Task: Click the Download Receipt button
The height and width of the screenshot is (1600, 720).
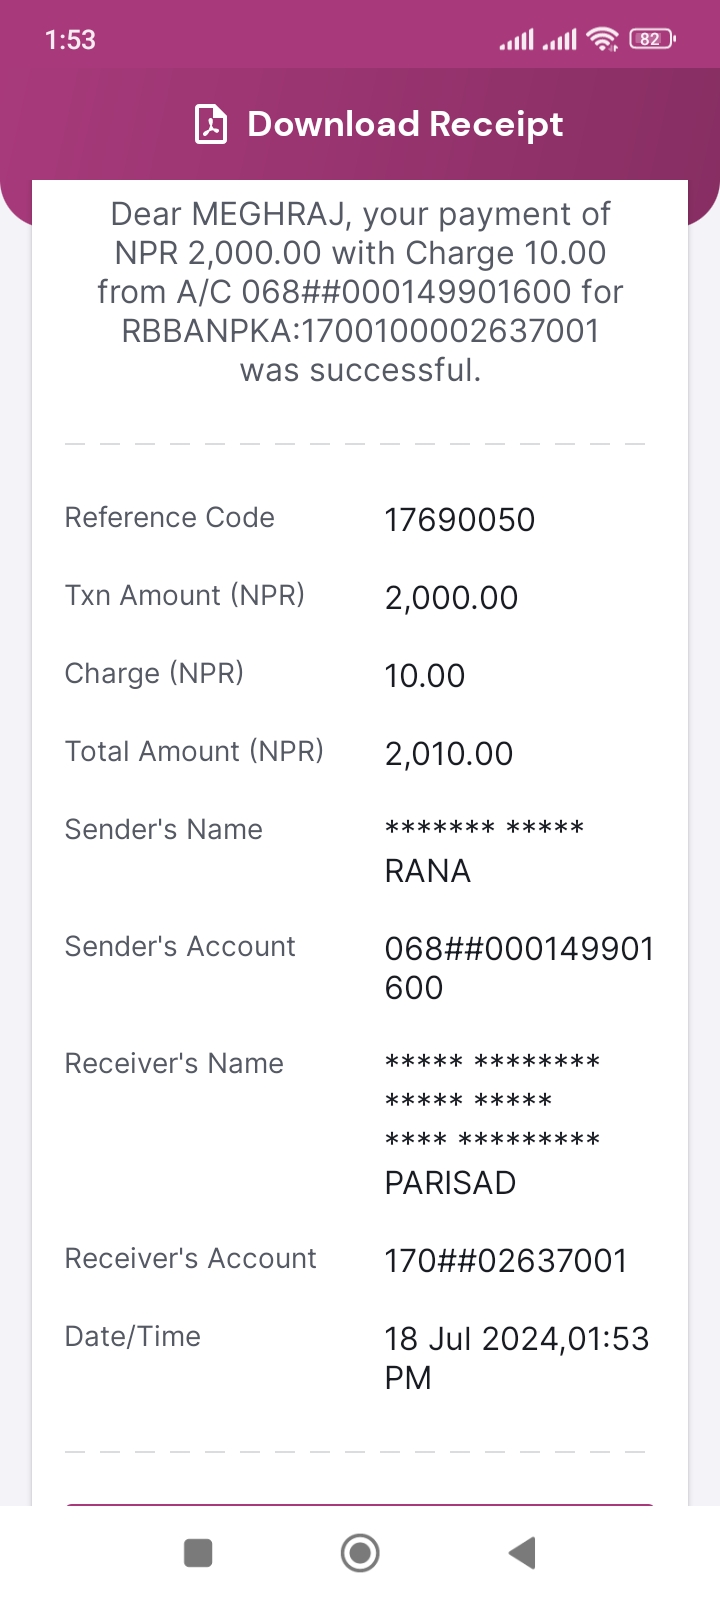Action: coord(378,125)
